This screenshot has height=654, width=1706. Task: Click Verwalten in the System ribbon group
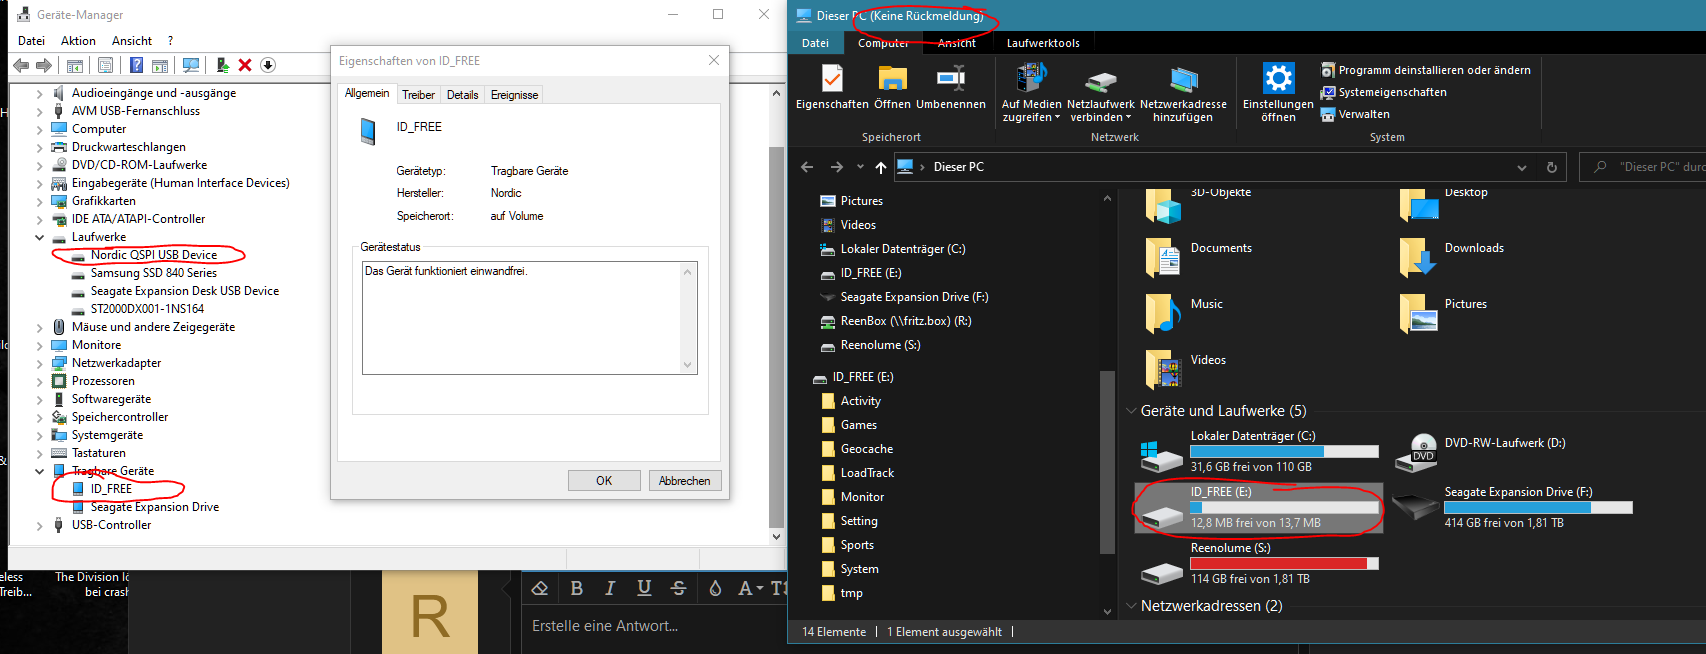[x=1355, y=114]
